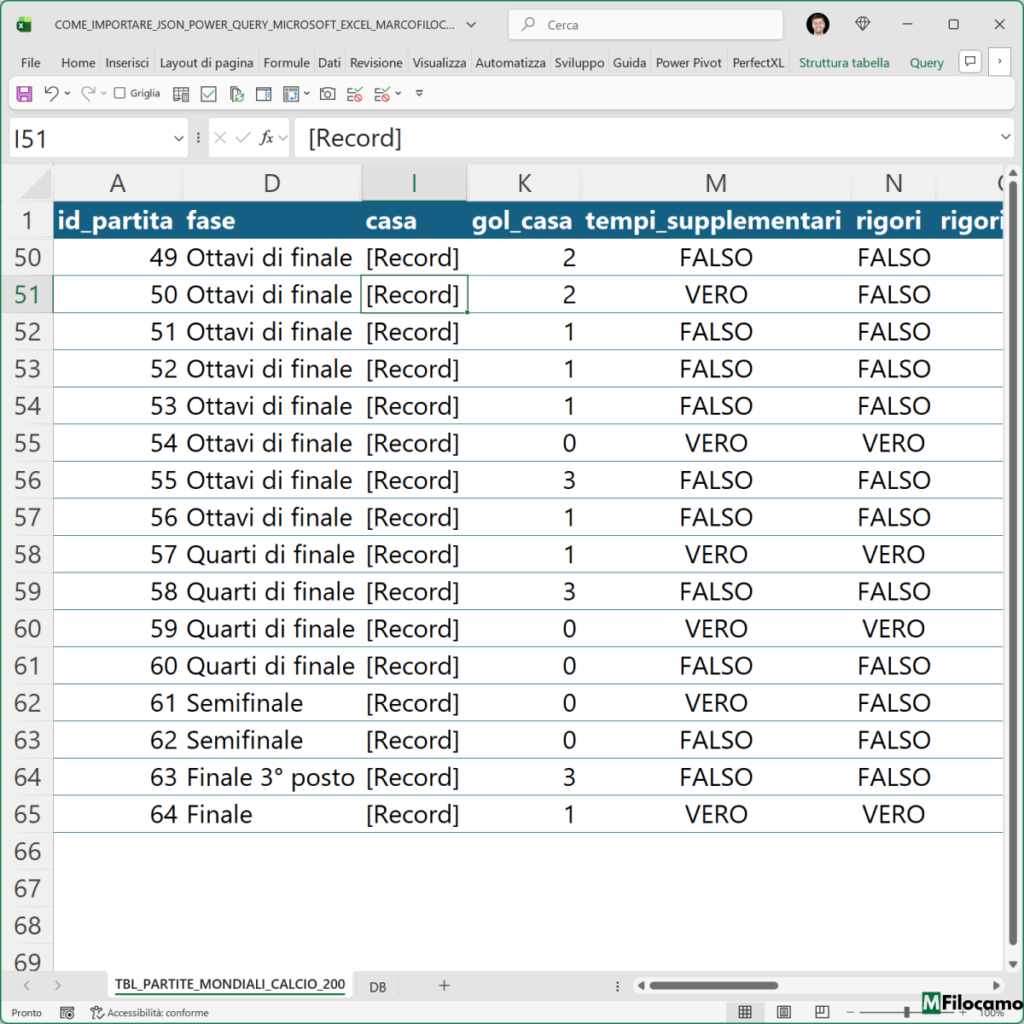Viewport: 1024px width, 1024px height.
Task: Open the Struttura tabella tab
Action: 844,63
